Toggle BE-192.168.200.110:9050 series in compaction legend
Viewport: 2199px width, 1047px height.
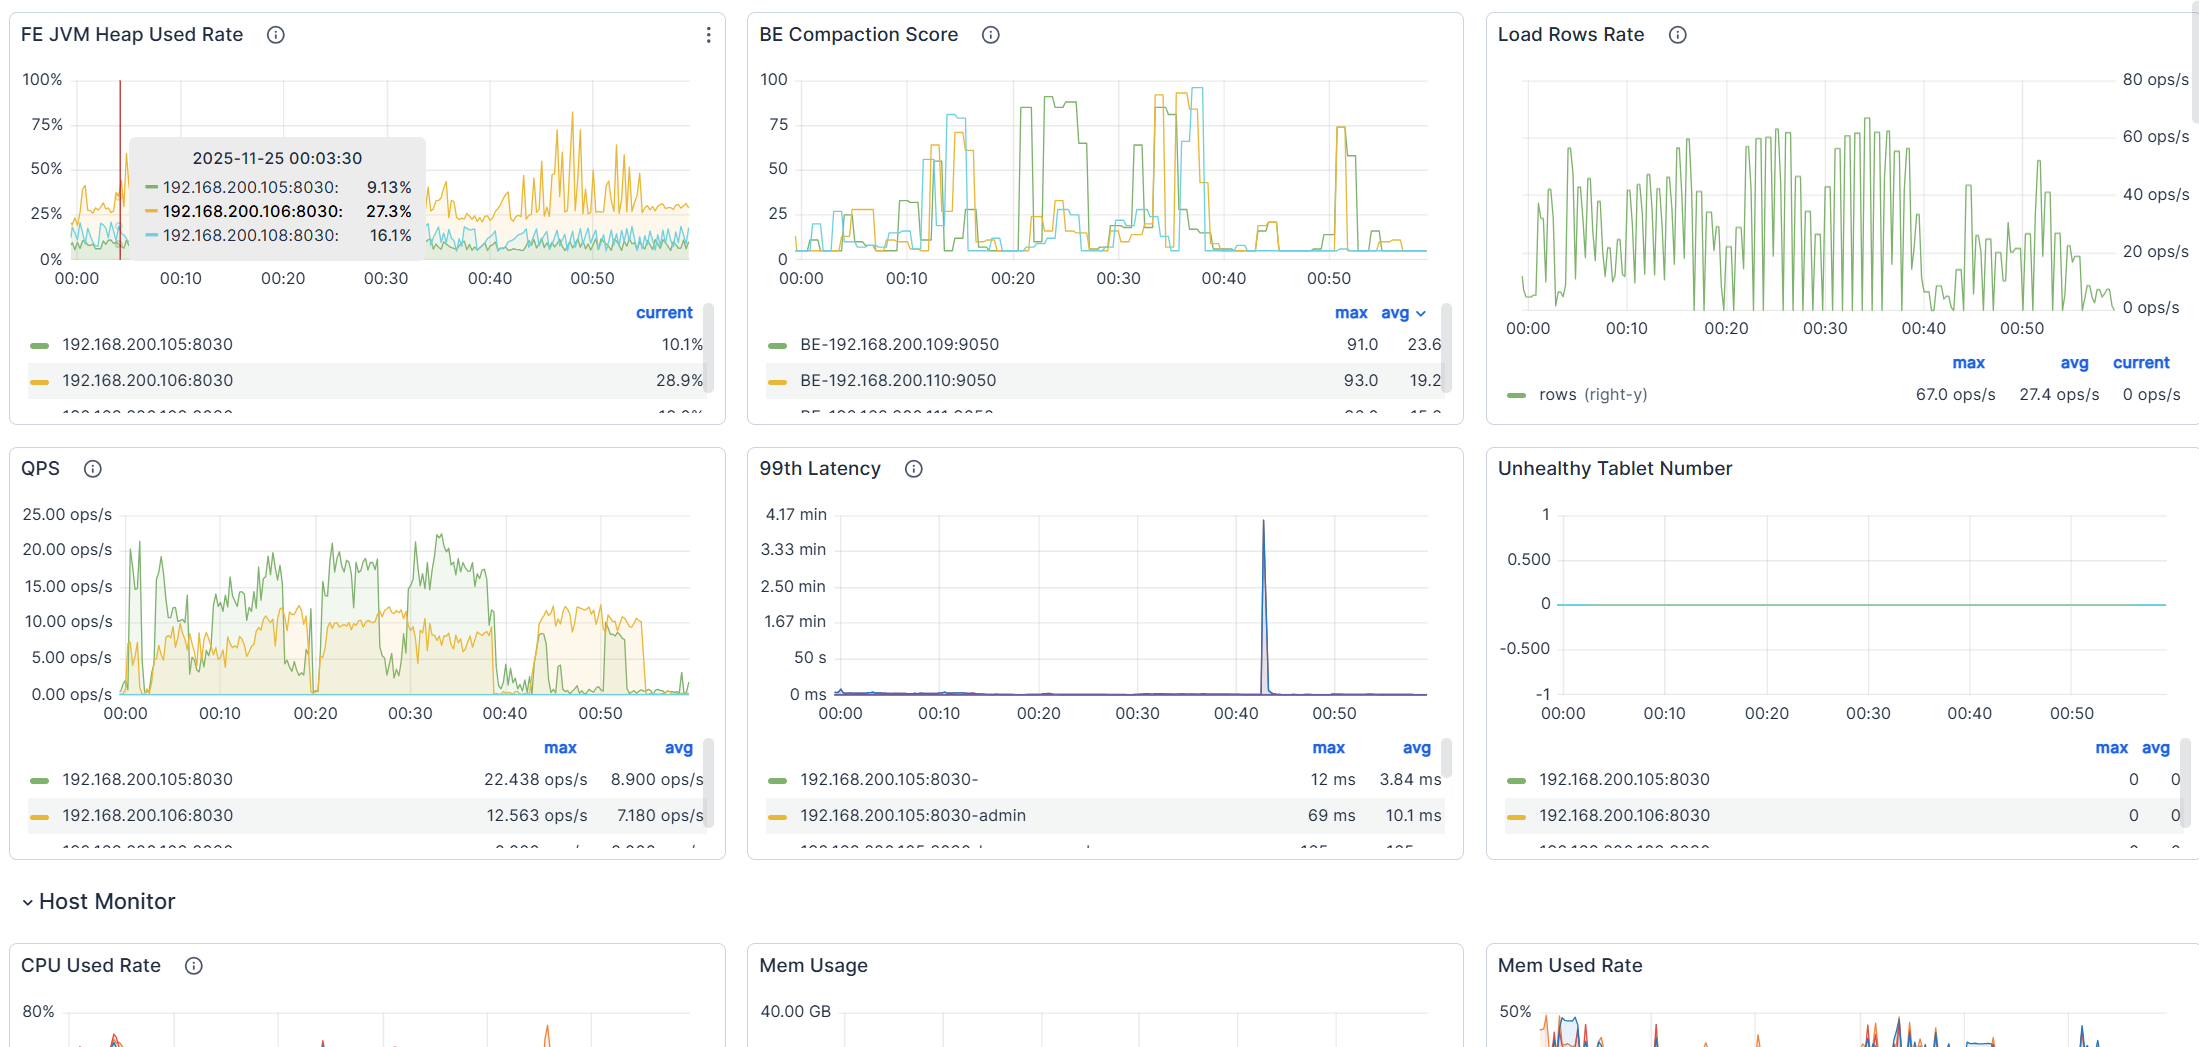pos(897,381)
